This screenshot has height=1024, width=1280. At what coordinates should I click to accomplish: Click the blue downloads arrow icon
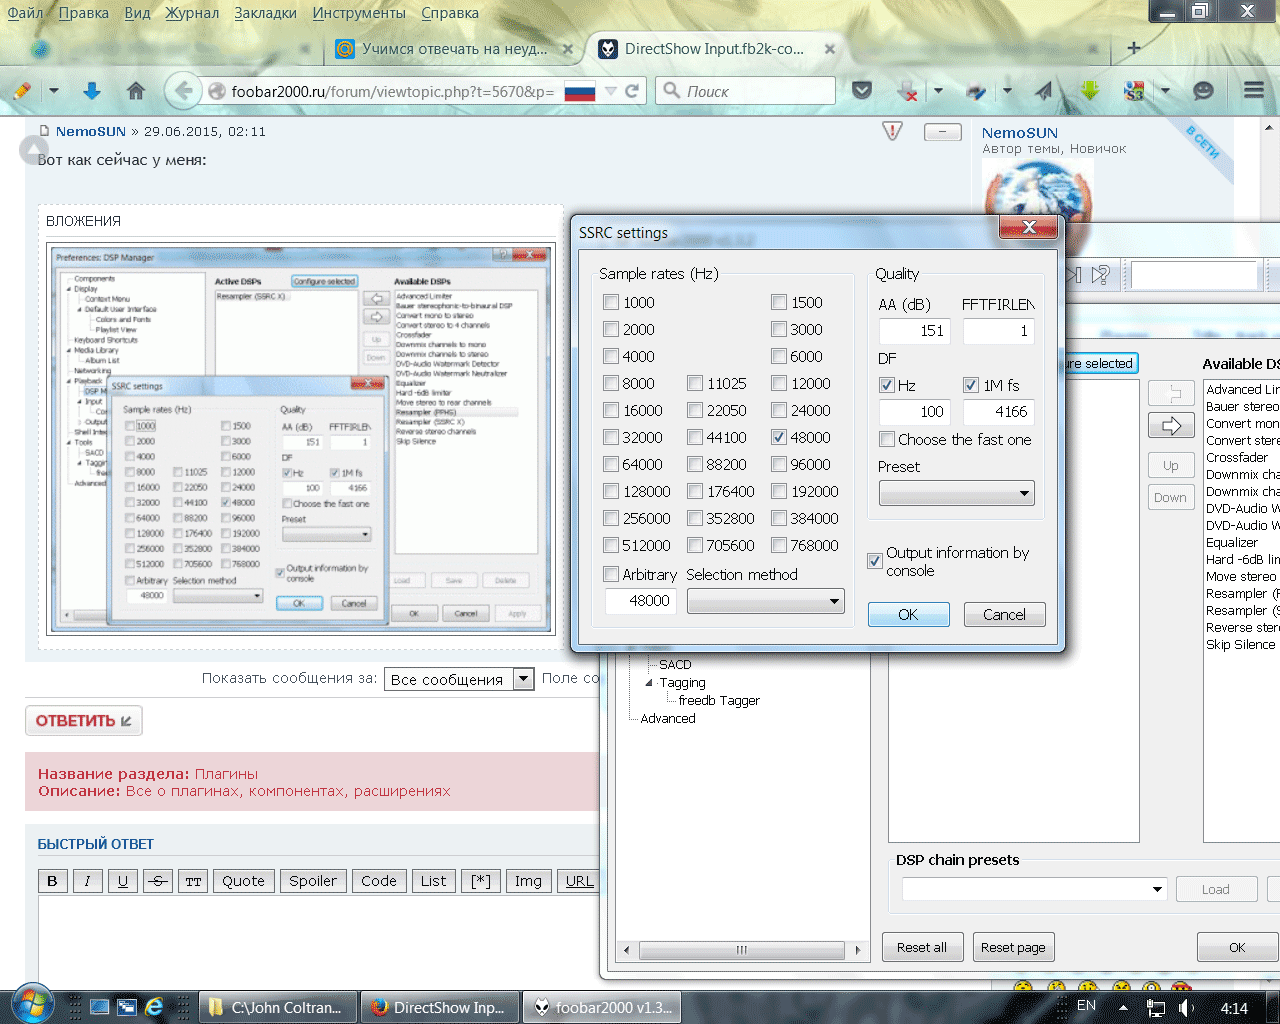[x=92, y=91]
